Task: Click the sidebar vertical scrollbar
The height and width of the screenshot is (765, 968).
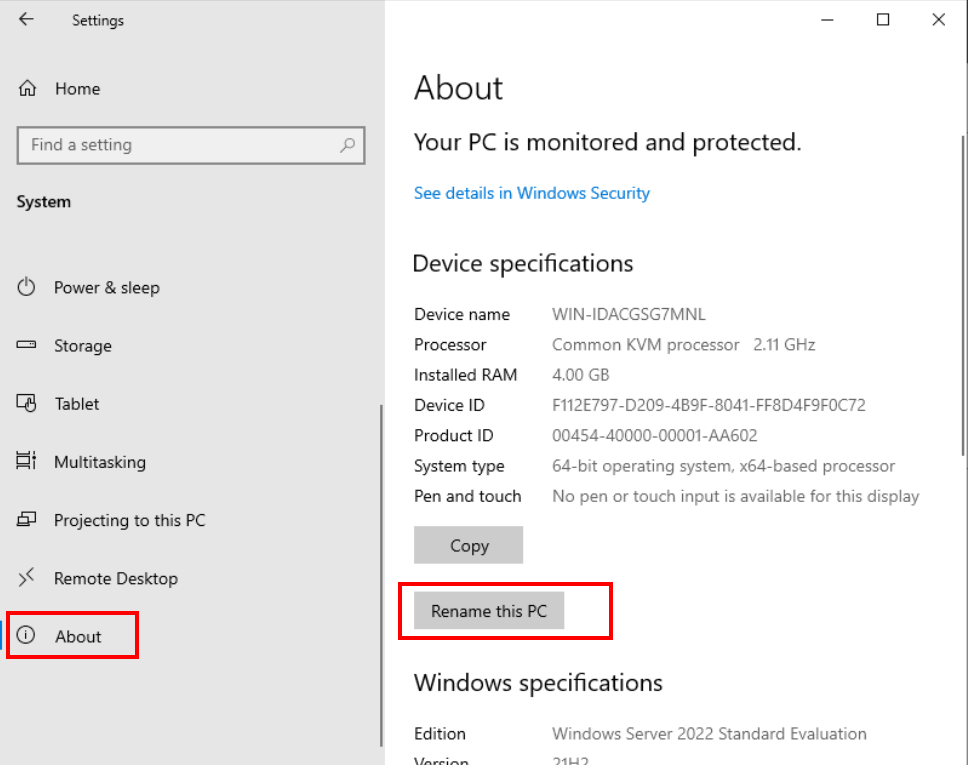Action: click(x=381, y=575)
